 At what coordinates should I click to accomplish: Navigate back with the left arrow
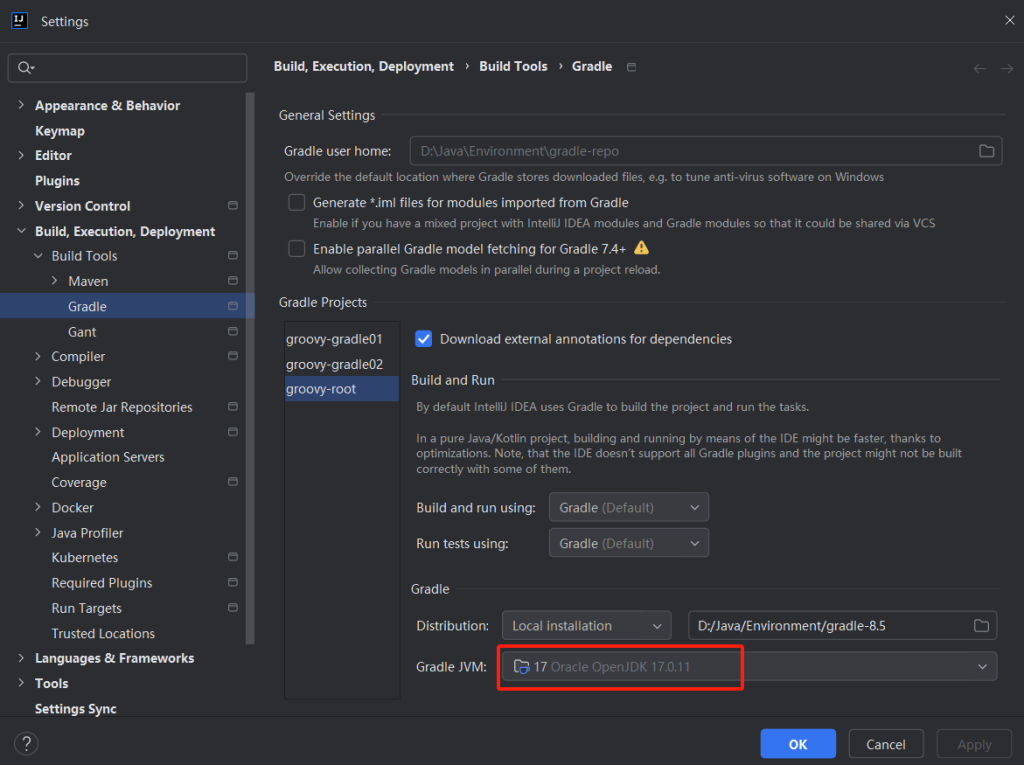980,68
